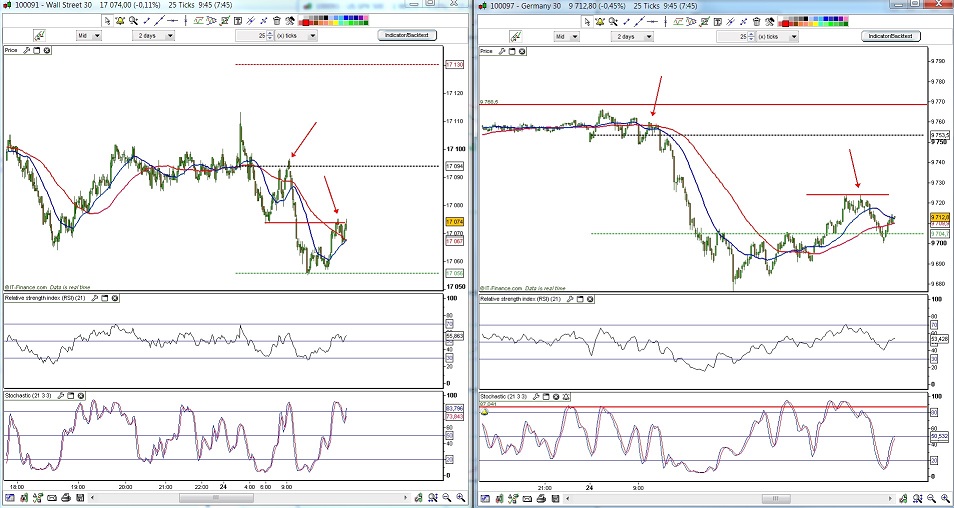Viewport: 954px width, 508px height.
Task: Pick the diagonal trend line tool in Germany 30 toolbar
Action: [639, 21]
